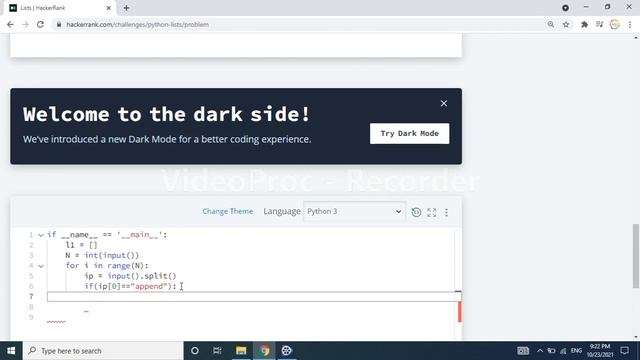Click the if append condition line
Viewport: 640px width, 360px height.
(x=130, y=286)
